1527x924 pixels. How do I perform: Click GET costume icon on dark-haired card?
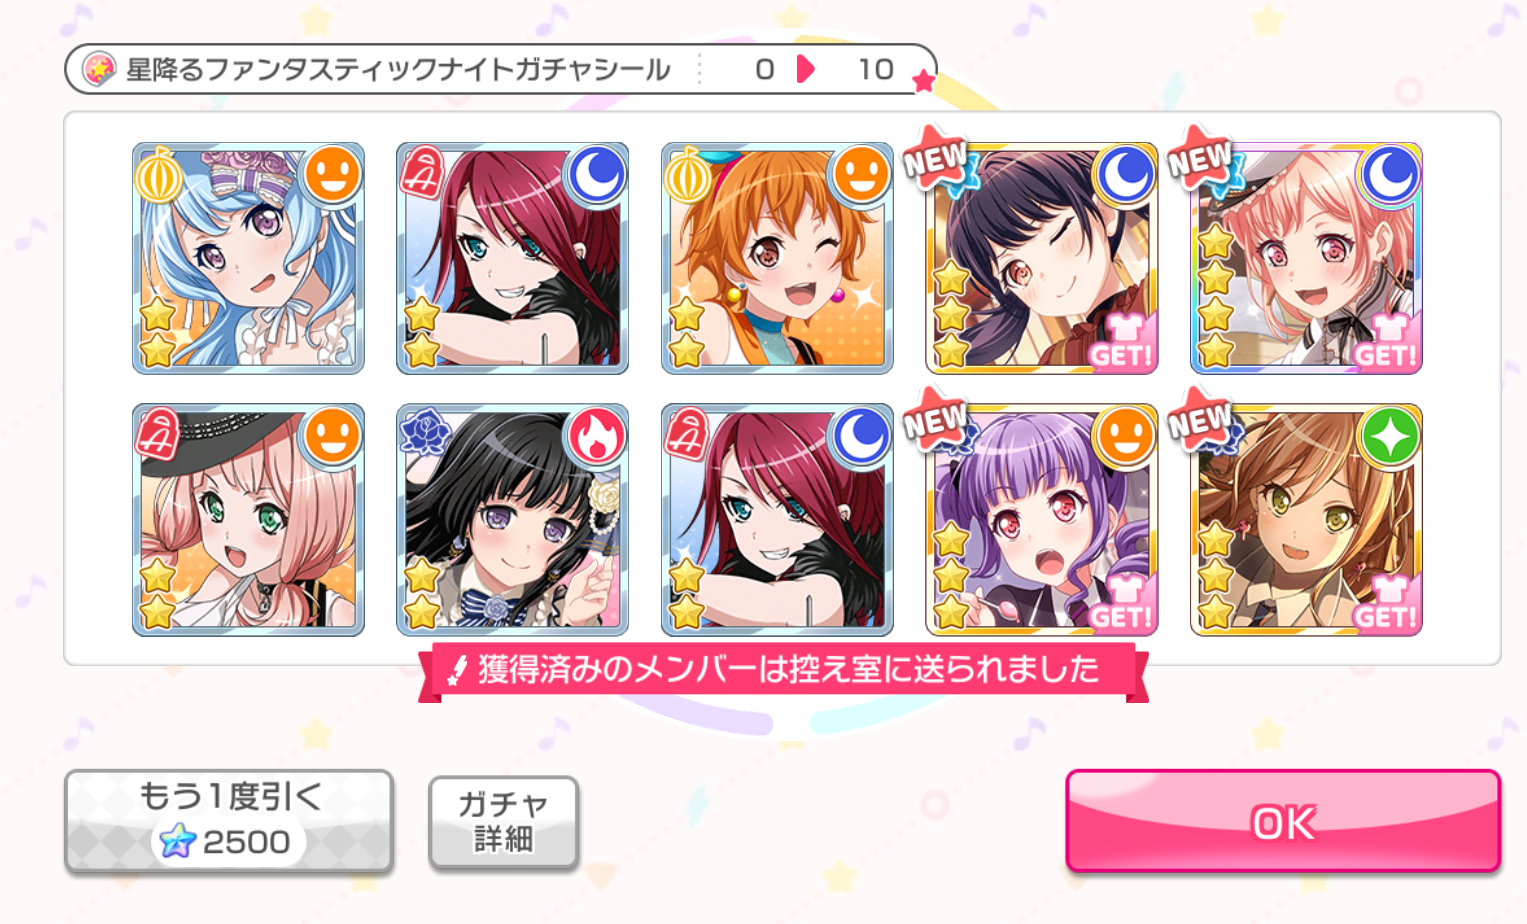(1121, 343)
